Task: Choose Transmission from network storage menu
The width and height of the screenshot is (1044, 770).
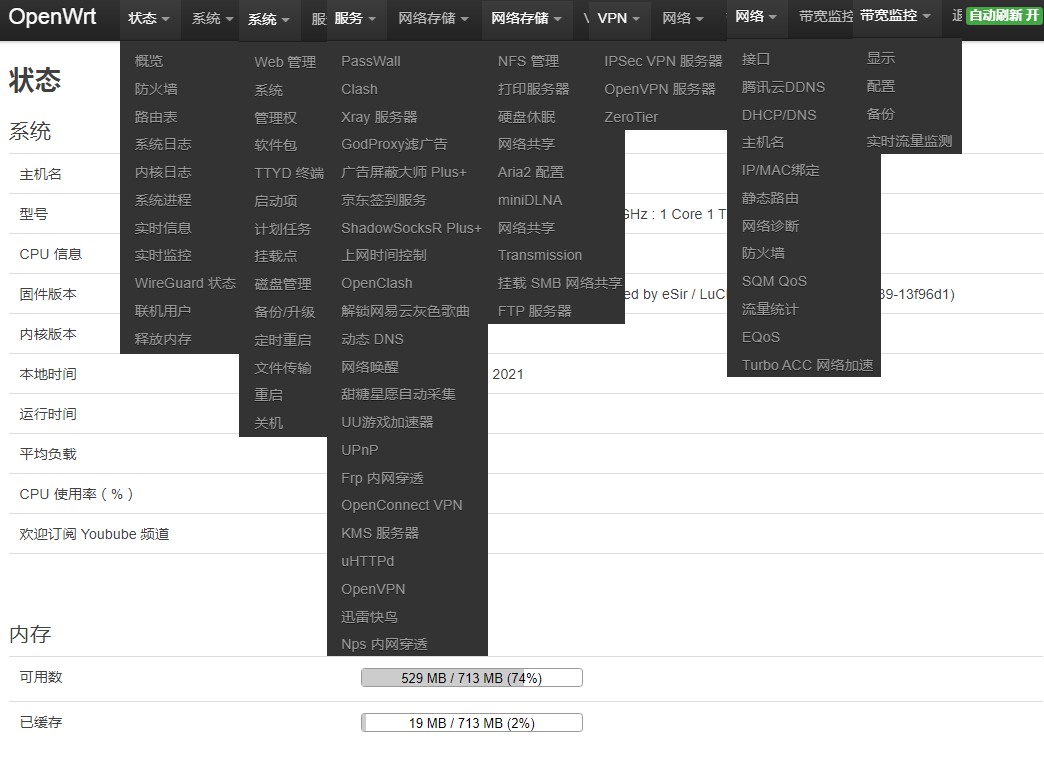Action: (539, 255)
